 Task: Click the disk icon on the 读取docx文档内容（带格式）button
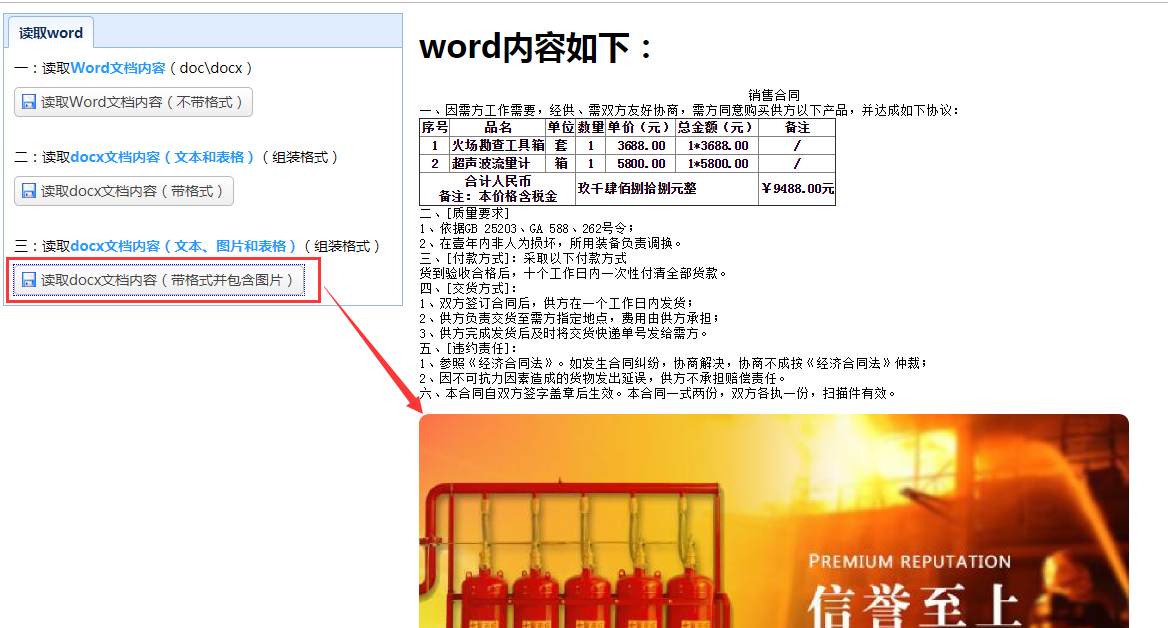coord(28,189)
